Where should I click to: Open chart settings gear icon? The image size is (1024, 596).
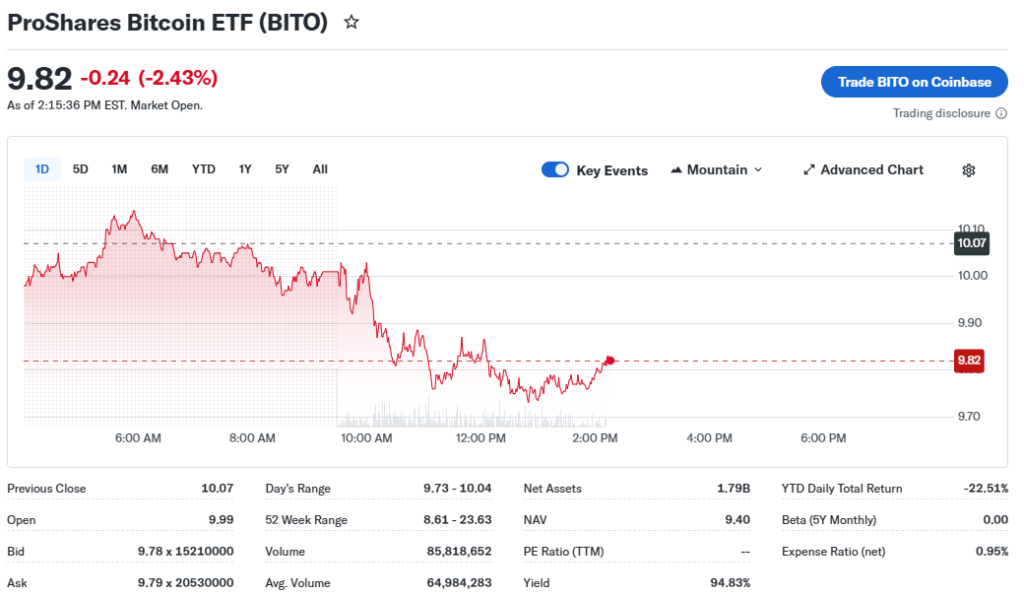click(968, 170)
